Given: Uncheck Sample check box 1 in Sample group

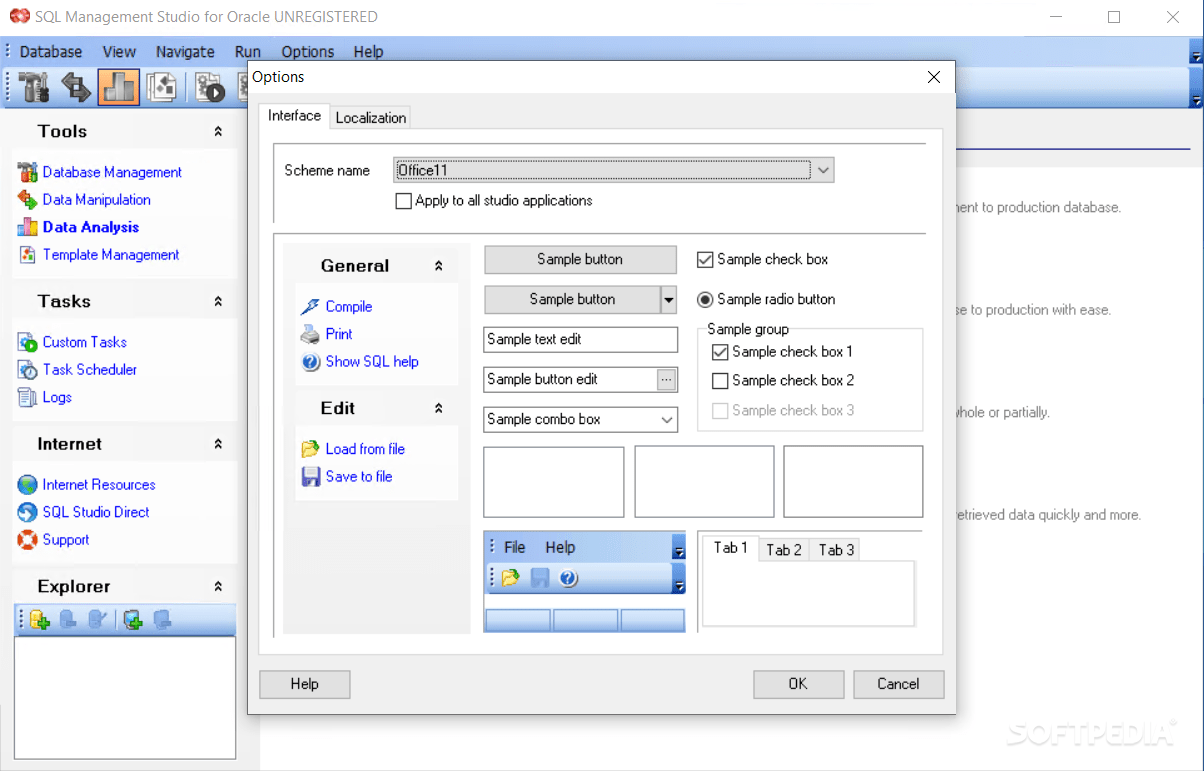Looking at the screenshot, I should pyautogui.click(x=720, y=351).
